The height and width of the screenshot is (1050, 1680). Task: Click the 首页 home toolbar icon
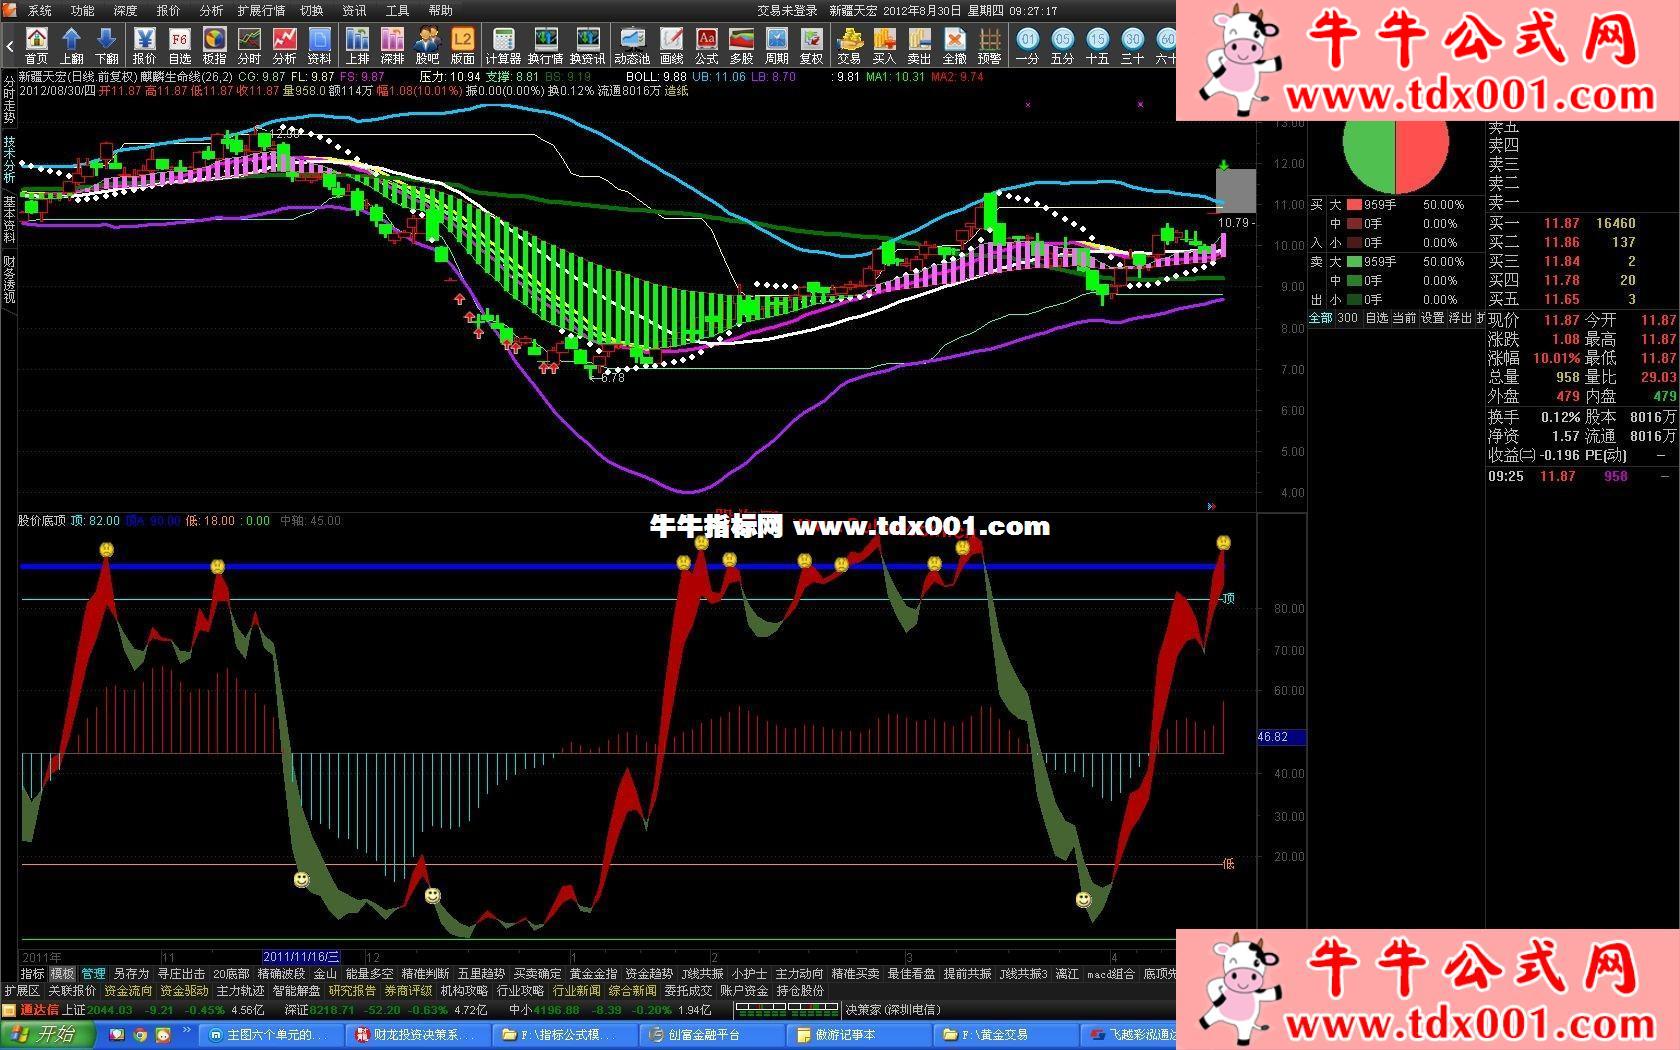tap(36, 46)
